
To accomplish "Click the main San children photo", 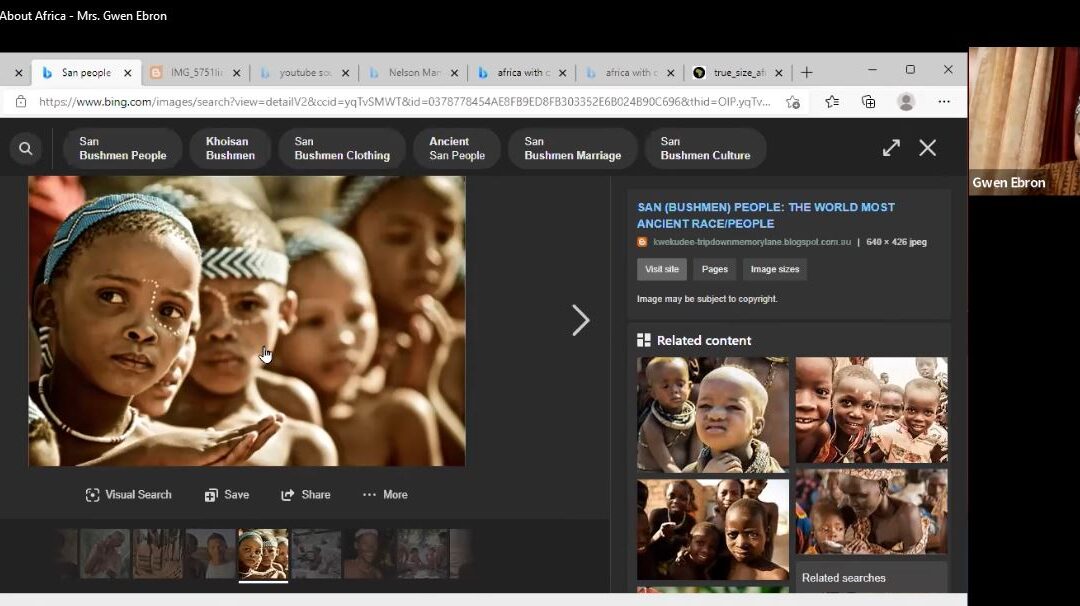I will click(x=247, y=321).
